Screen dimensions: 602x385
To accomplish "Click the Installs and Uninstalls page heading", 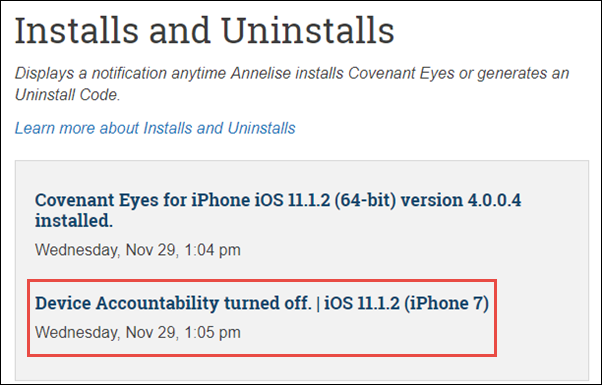I will (205, 30).
